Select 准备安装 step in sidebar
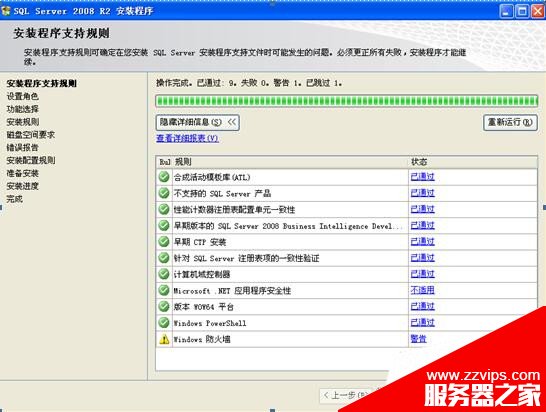This screenshot has height=412, width=546. [22, 173]
